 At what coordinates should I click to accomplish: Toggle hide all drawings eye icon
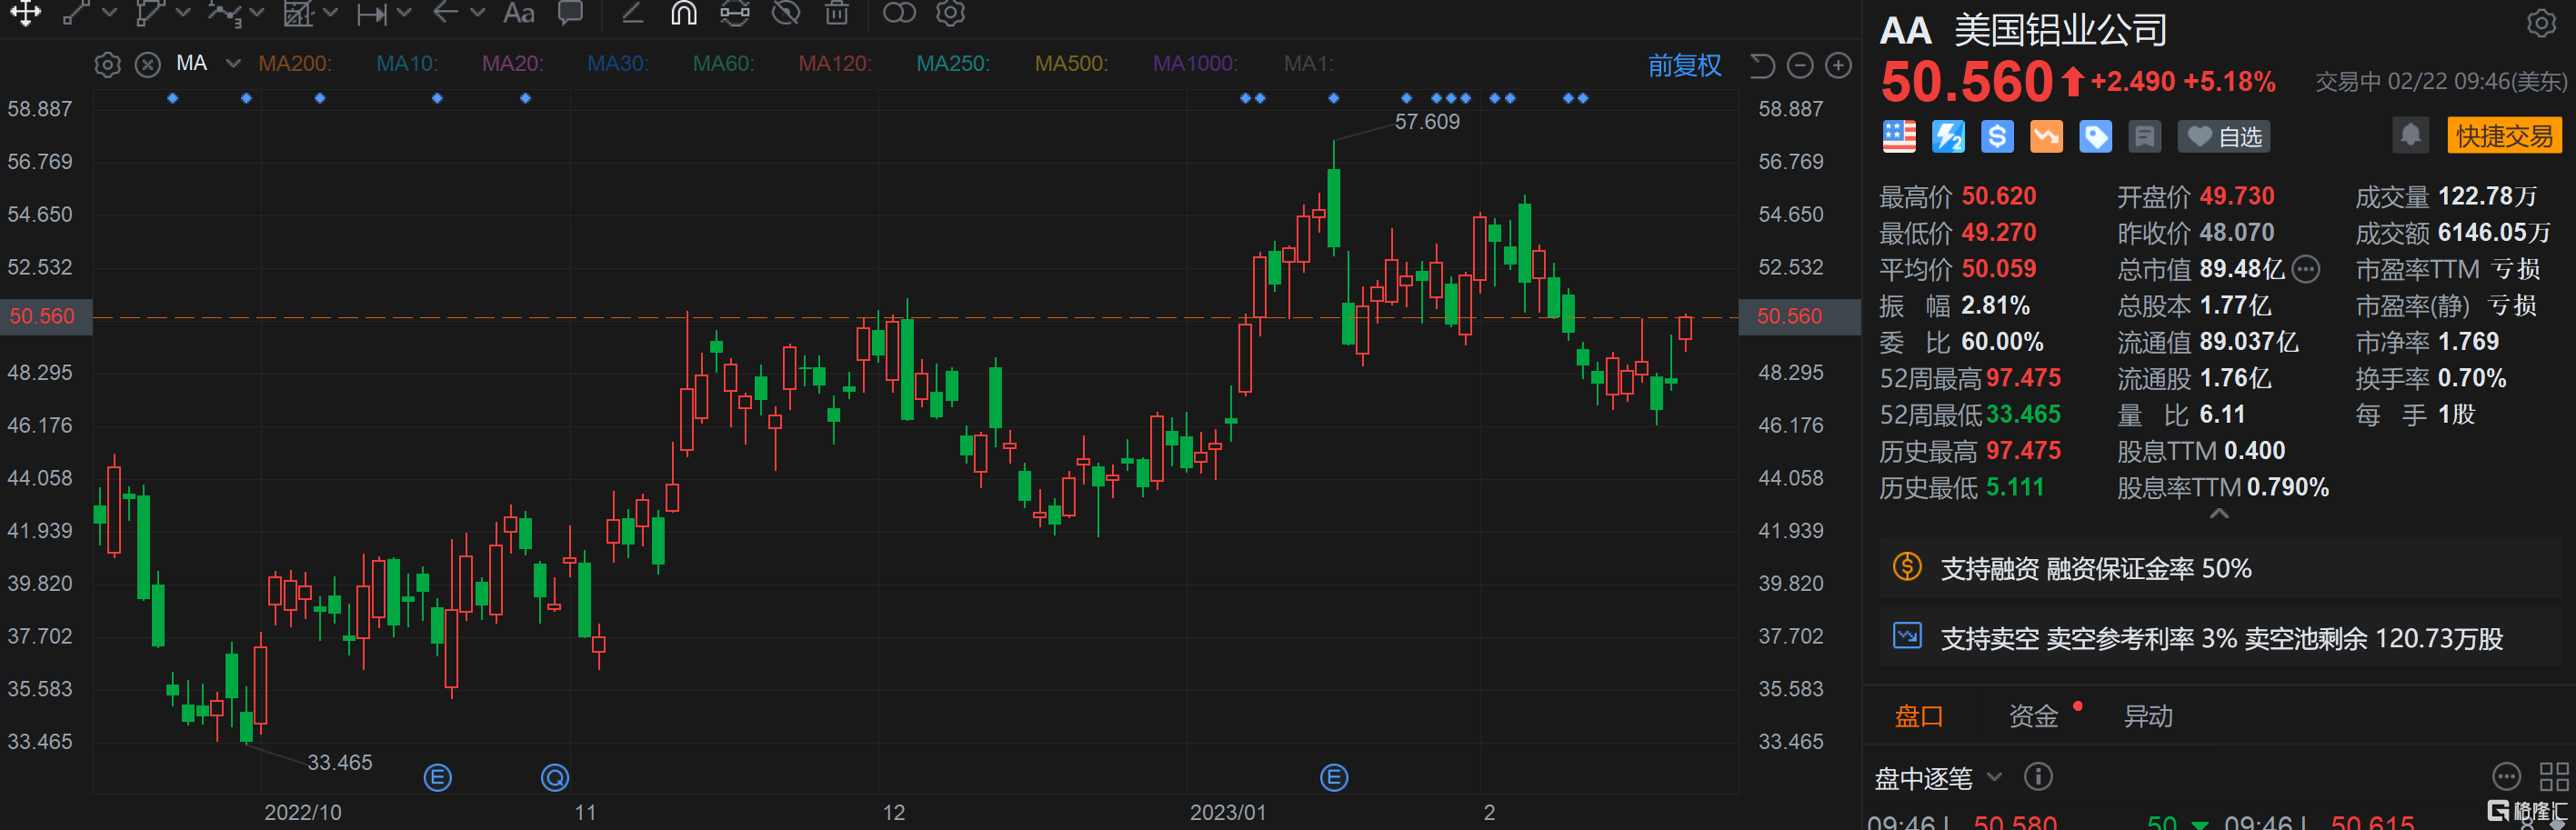click(786, 13)
